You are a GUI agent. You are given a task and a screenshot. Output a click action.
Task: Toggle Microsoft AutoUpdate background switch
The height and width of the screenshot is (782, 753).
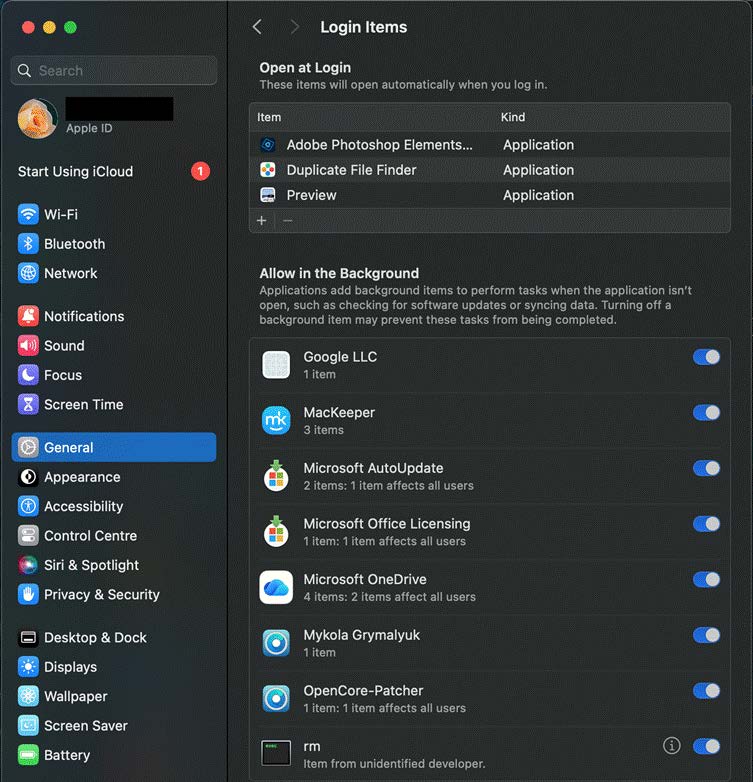coord(706,468)
